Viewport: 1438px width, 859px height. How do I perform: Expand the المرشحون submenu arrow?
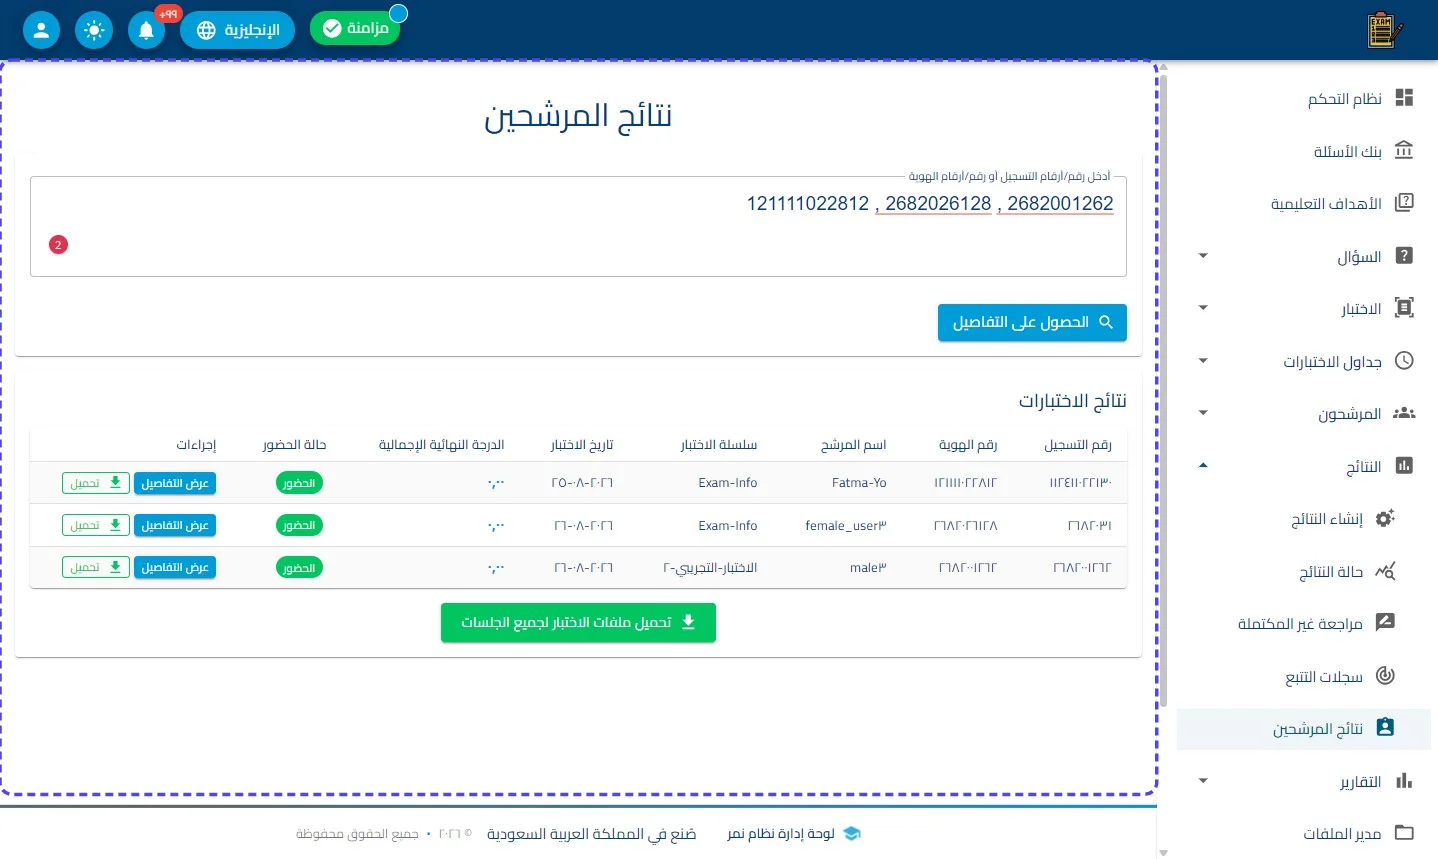coord(1203,413)
